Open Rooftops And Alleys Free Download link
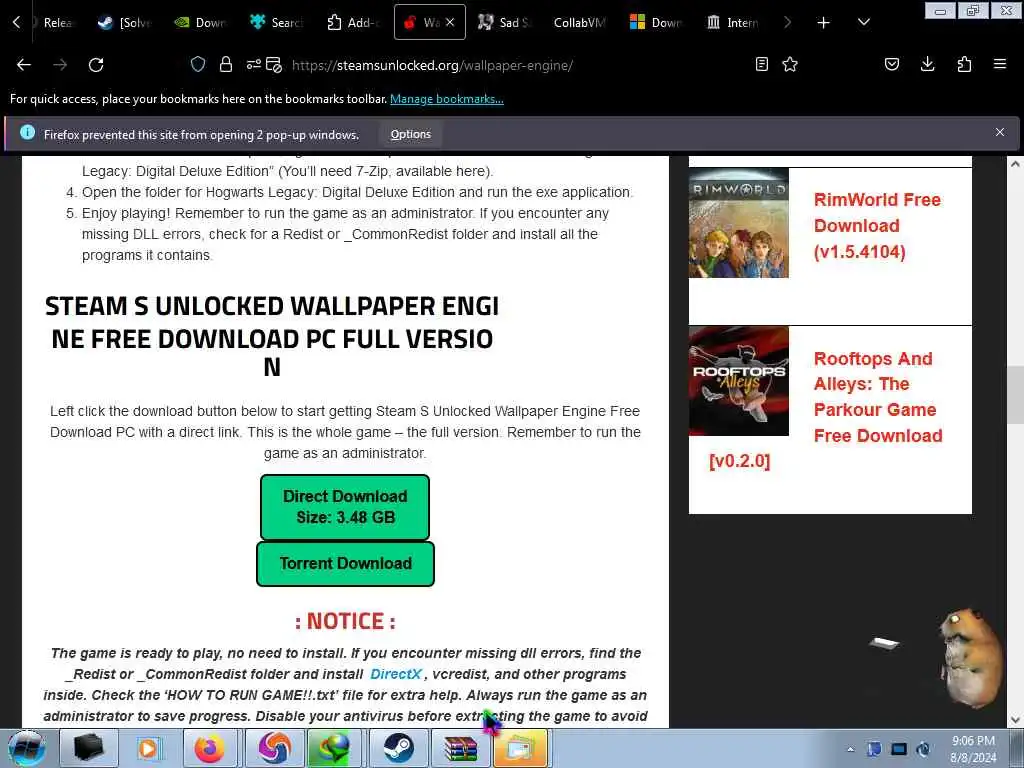Image resolution: width=1024 pixels, height=768 pixels. click(878, 397)
